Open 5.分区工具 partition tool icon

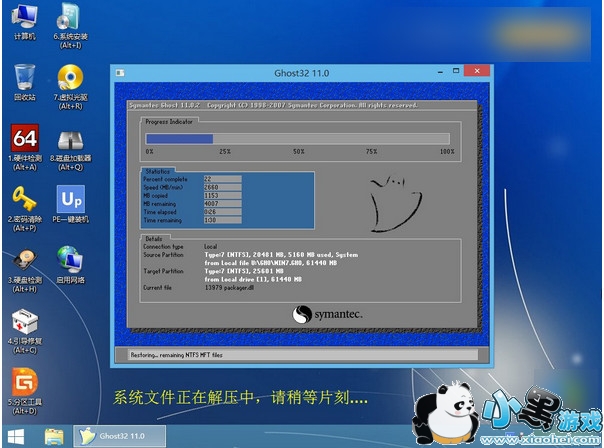pos(24,382)
